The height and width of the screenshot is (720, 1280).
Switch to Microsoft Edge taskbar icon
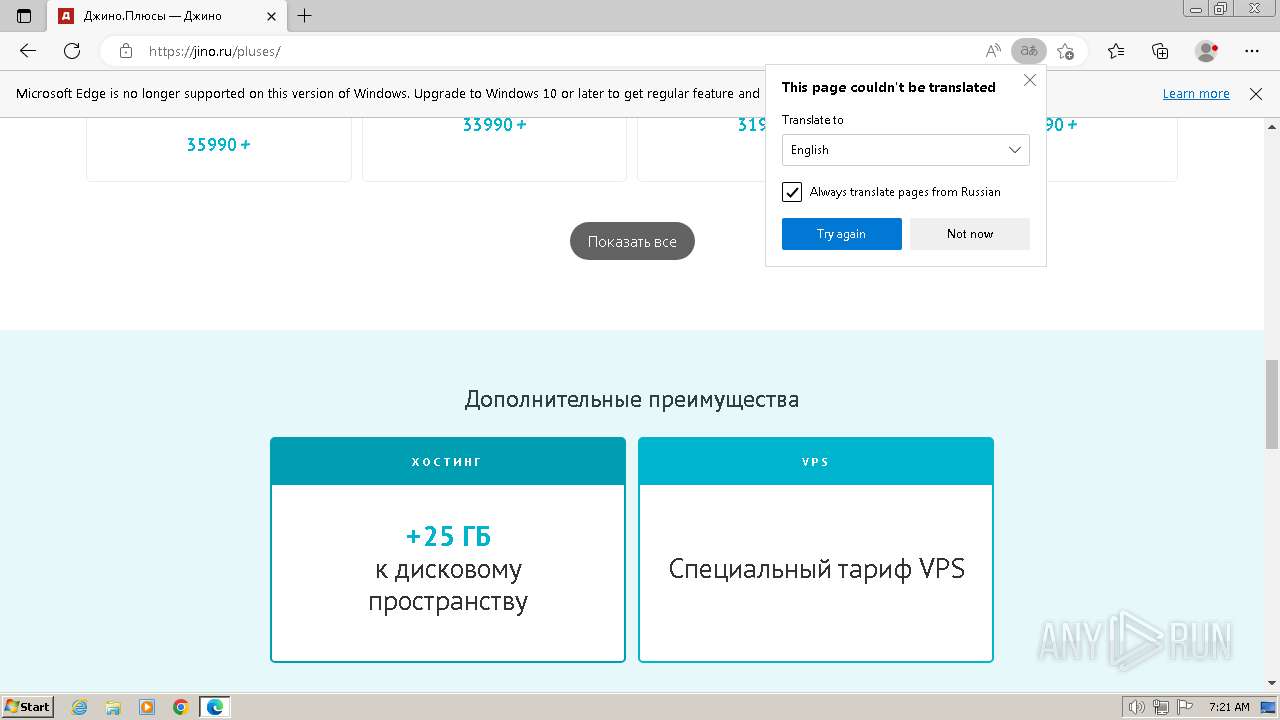[215, 707]
